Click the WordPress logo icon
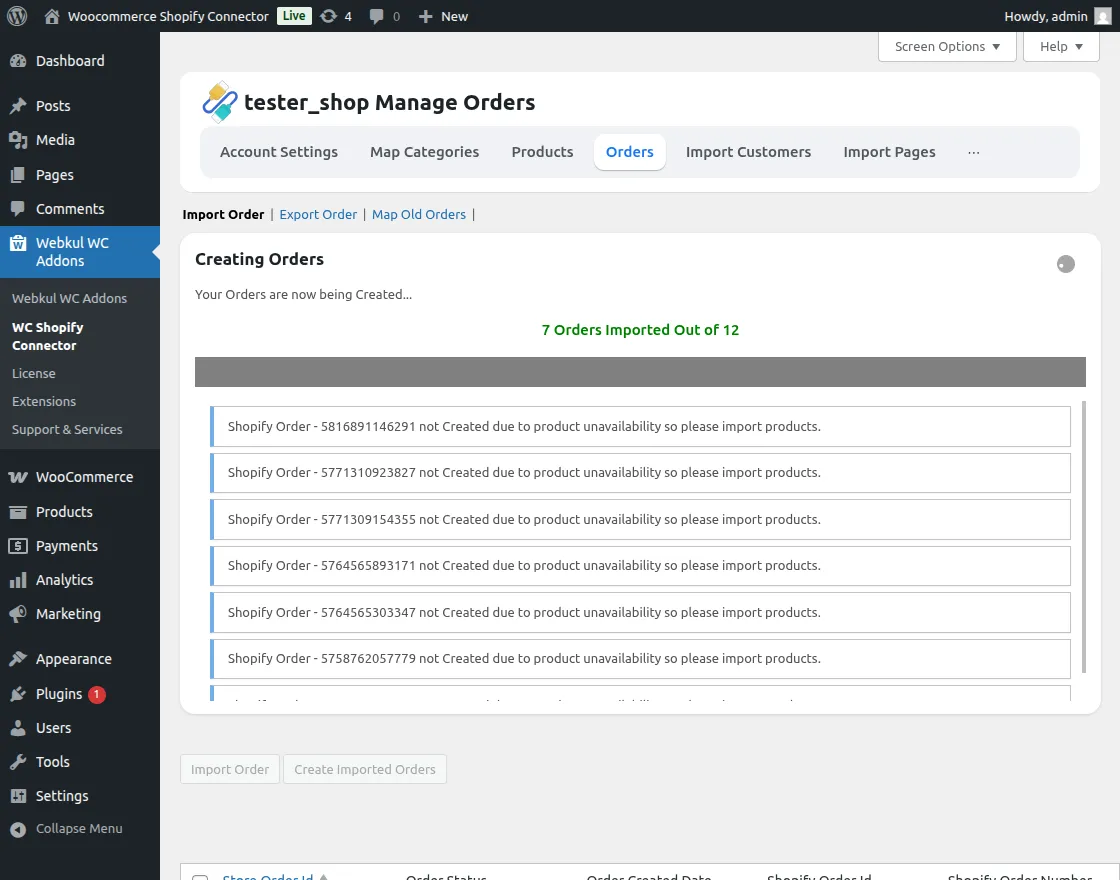This screenshot has width=1120, height=880. (x=17, y=16)
